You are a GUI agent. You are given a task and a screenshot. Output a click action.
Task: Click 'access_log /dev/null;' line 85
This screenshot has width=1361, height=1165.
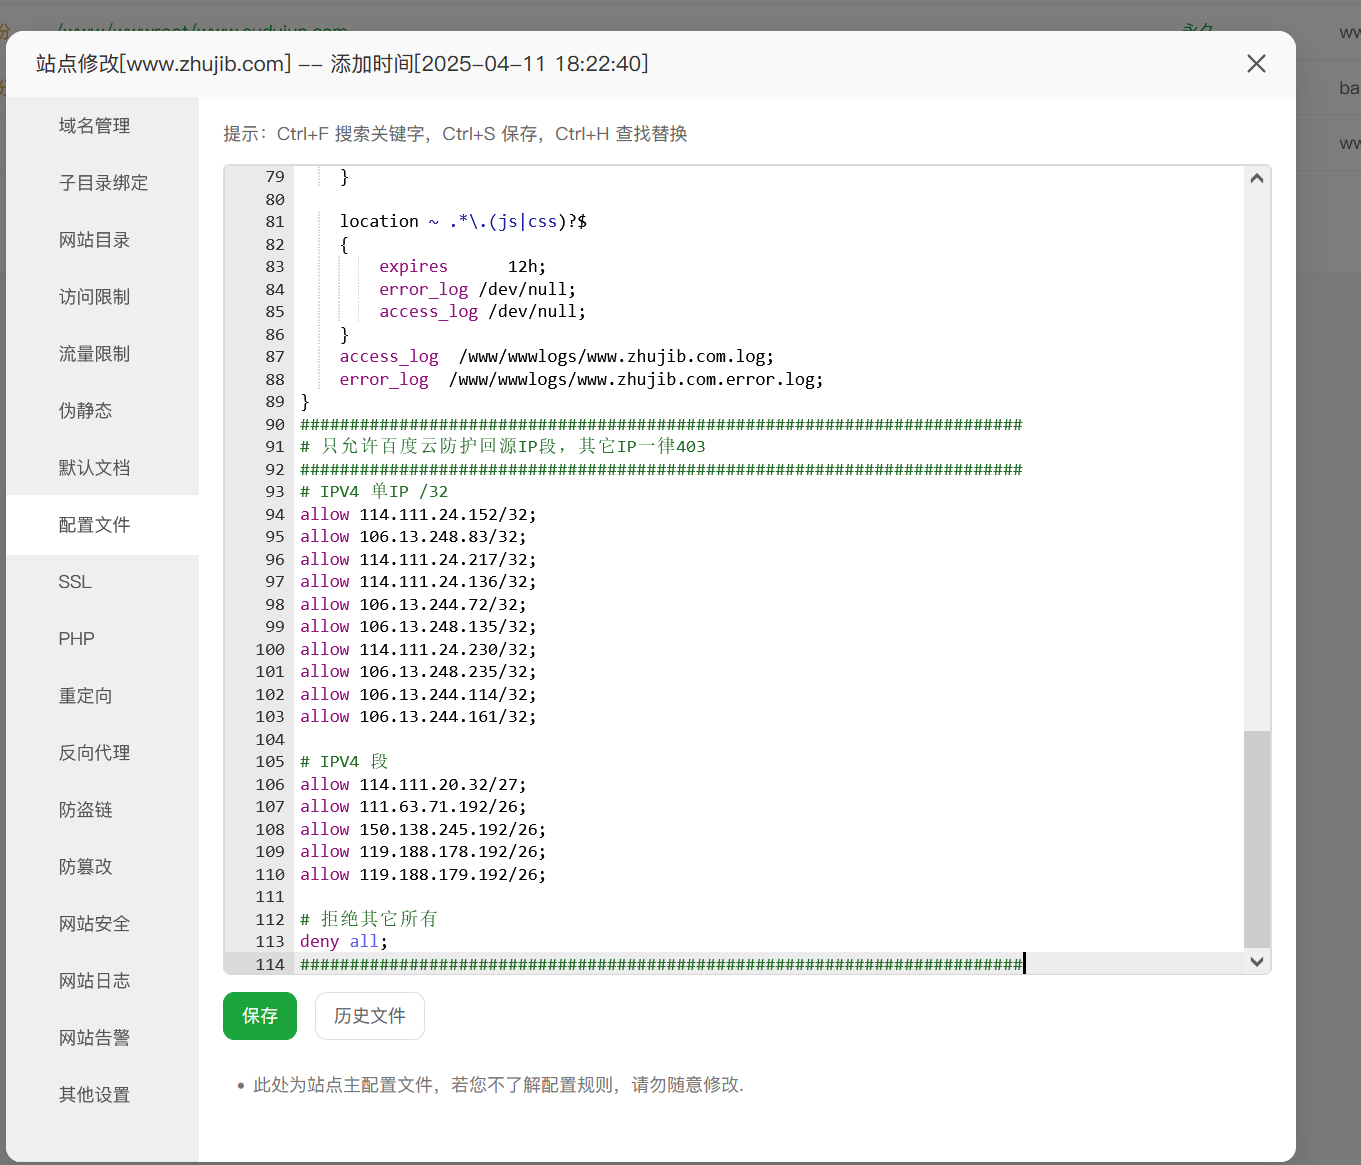pos(483,312)
